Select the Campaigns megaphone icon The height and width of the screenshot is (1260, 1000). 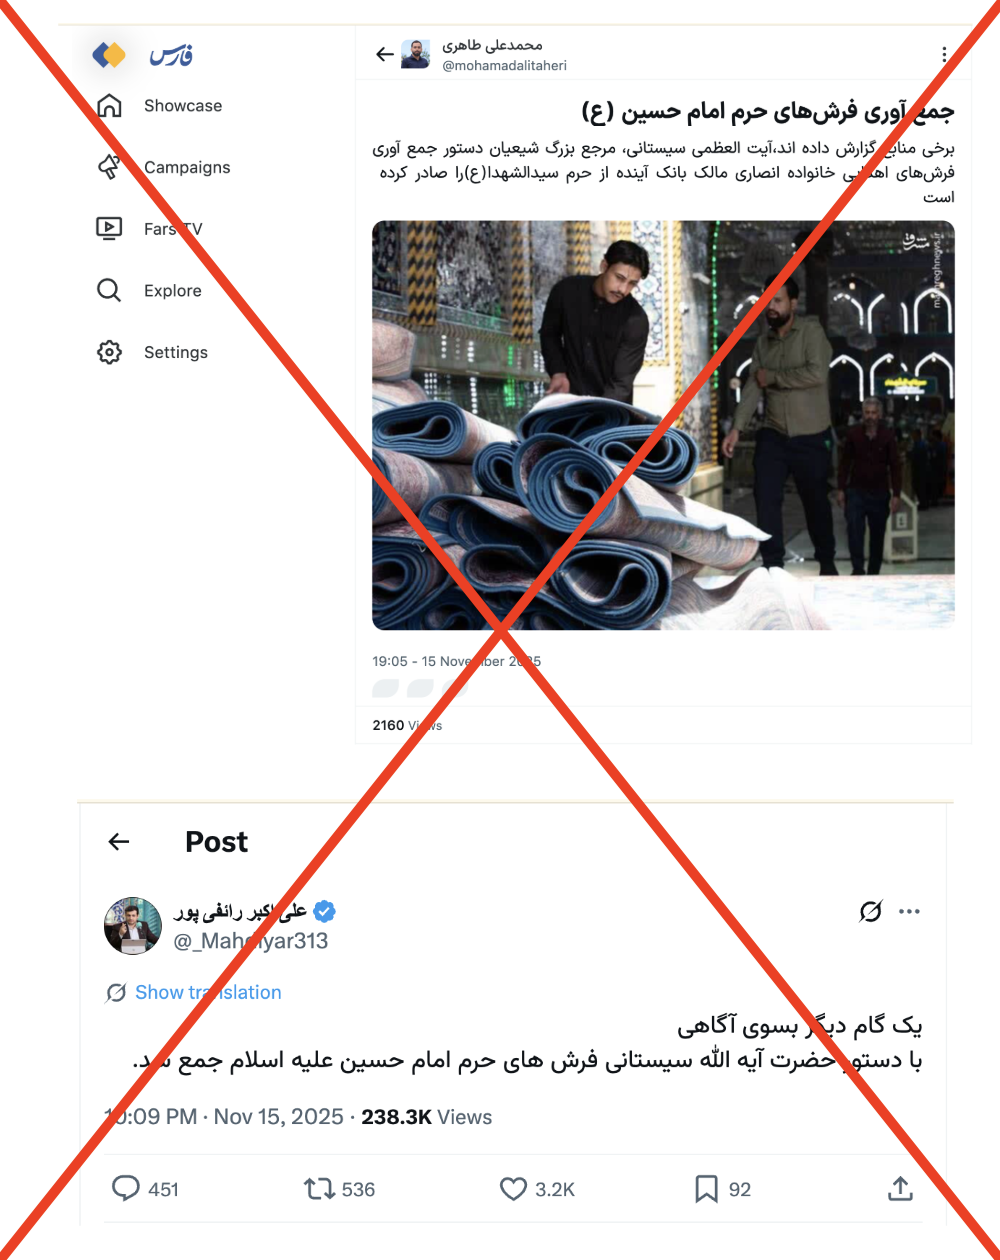click(x=109, y=167)
